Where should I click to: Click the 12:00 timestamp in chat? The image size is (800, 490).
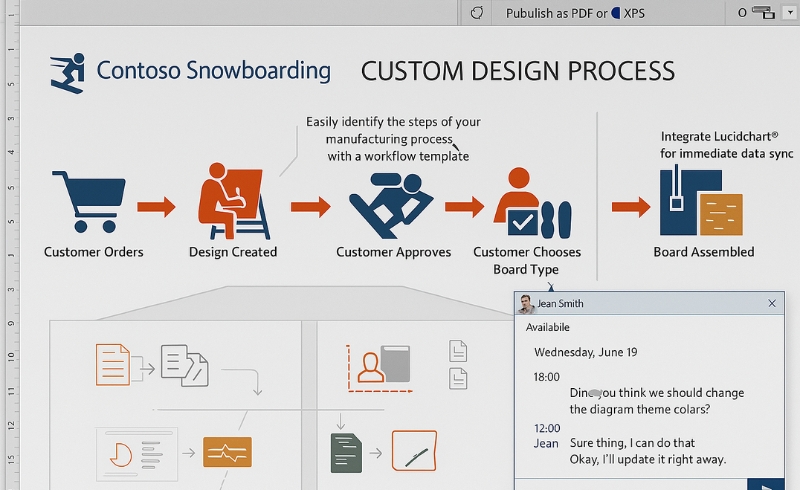point(547,428)
